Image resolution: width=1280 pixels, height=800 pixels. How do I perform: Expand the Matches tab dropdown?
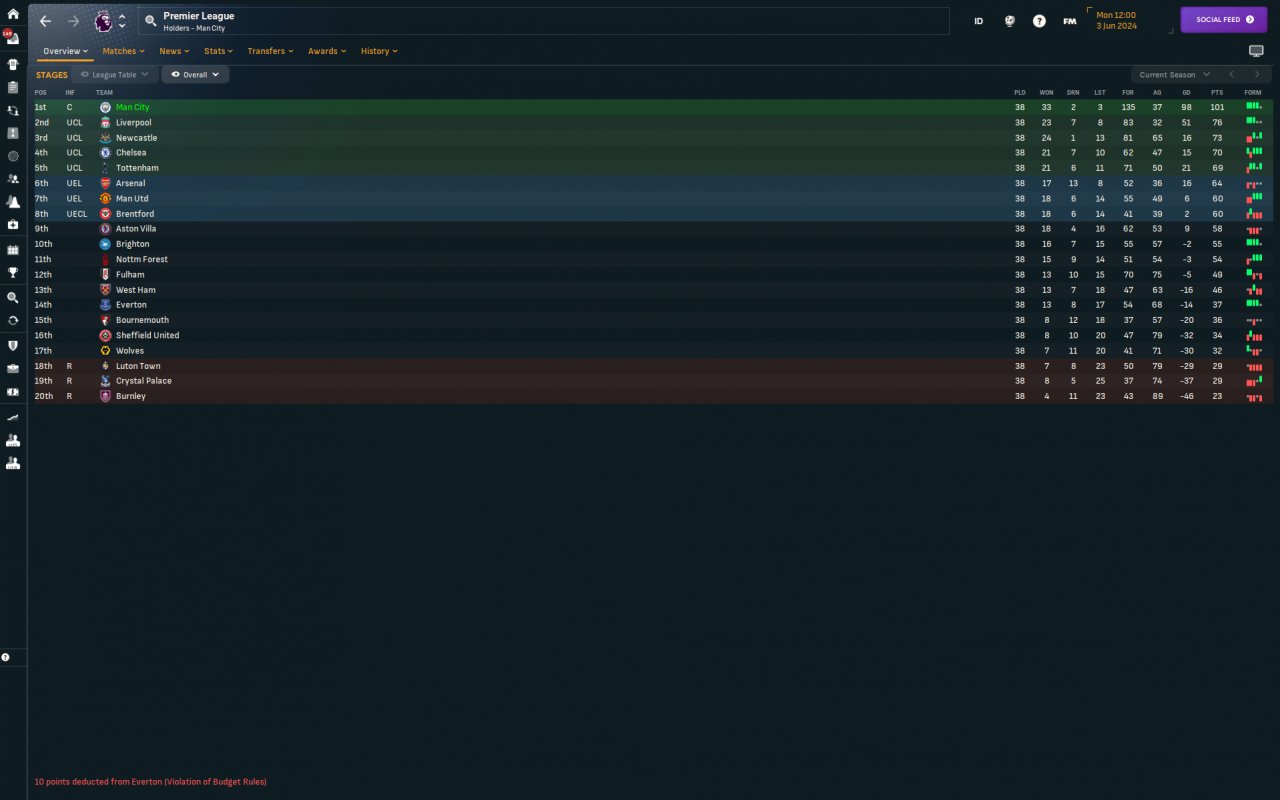124,51
